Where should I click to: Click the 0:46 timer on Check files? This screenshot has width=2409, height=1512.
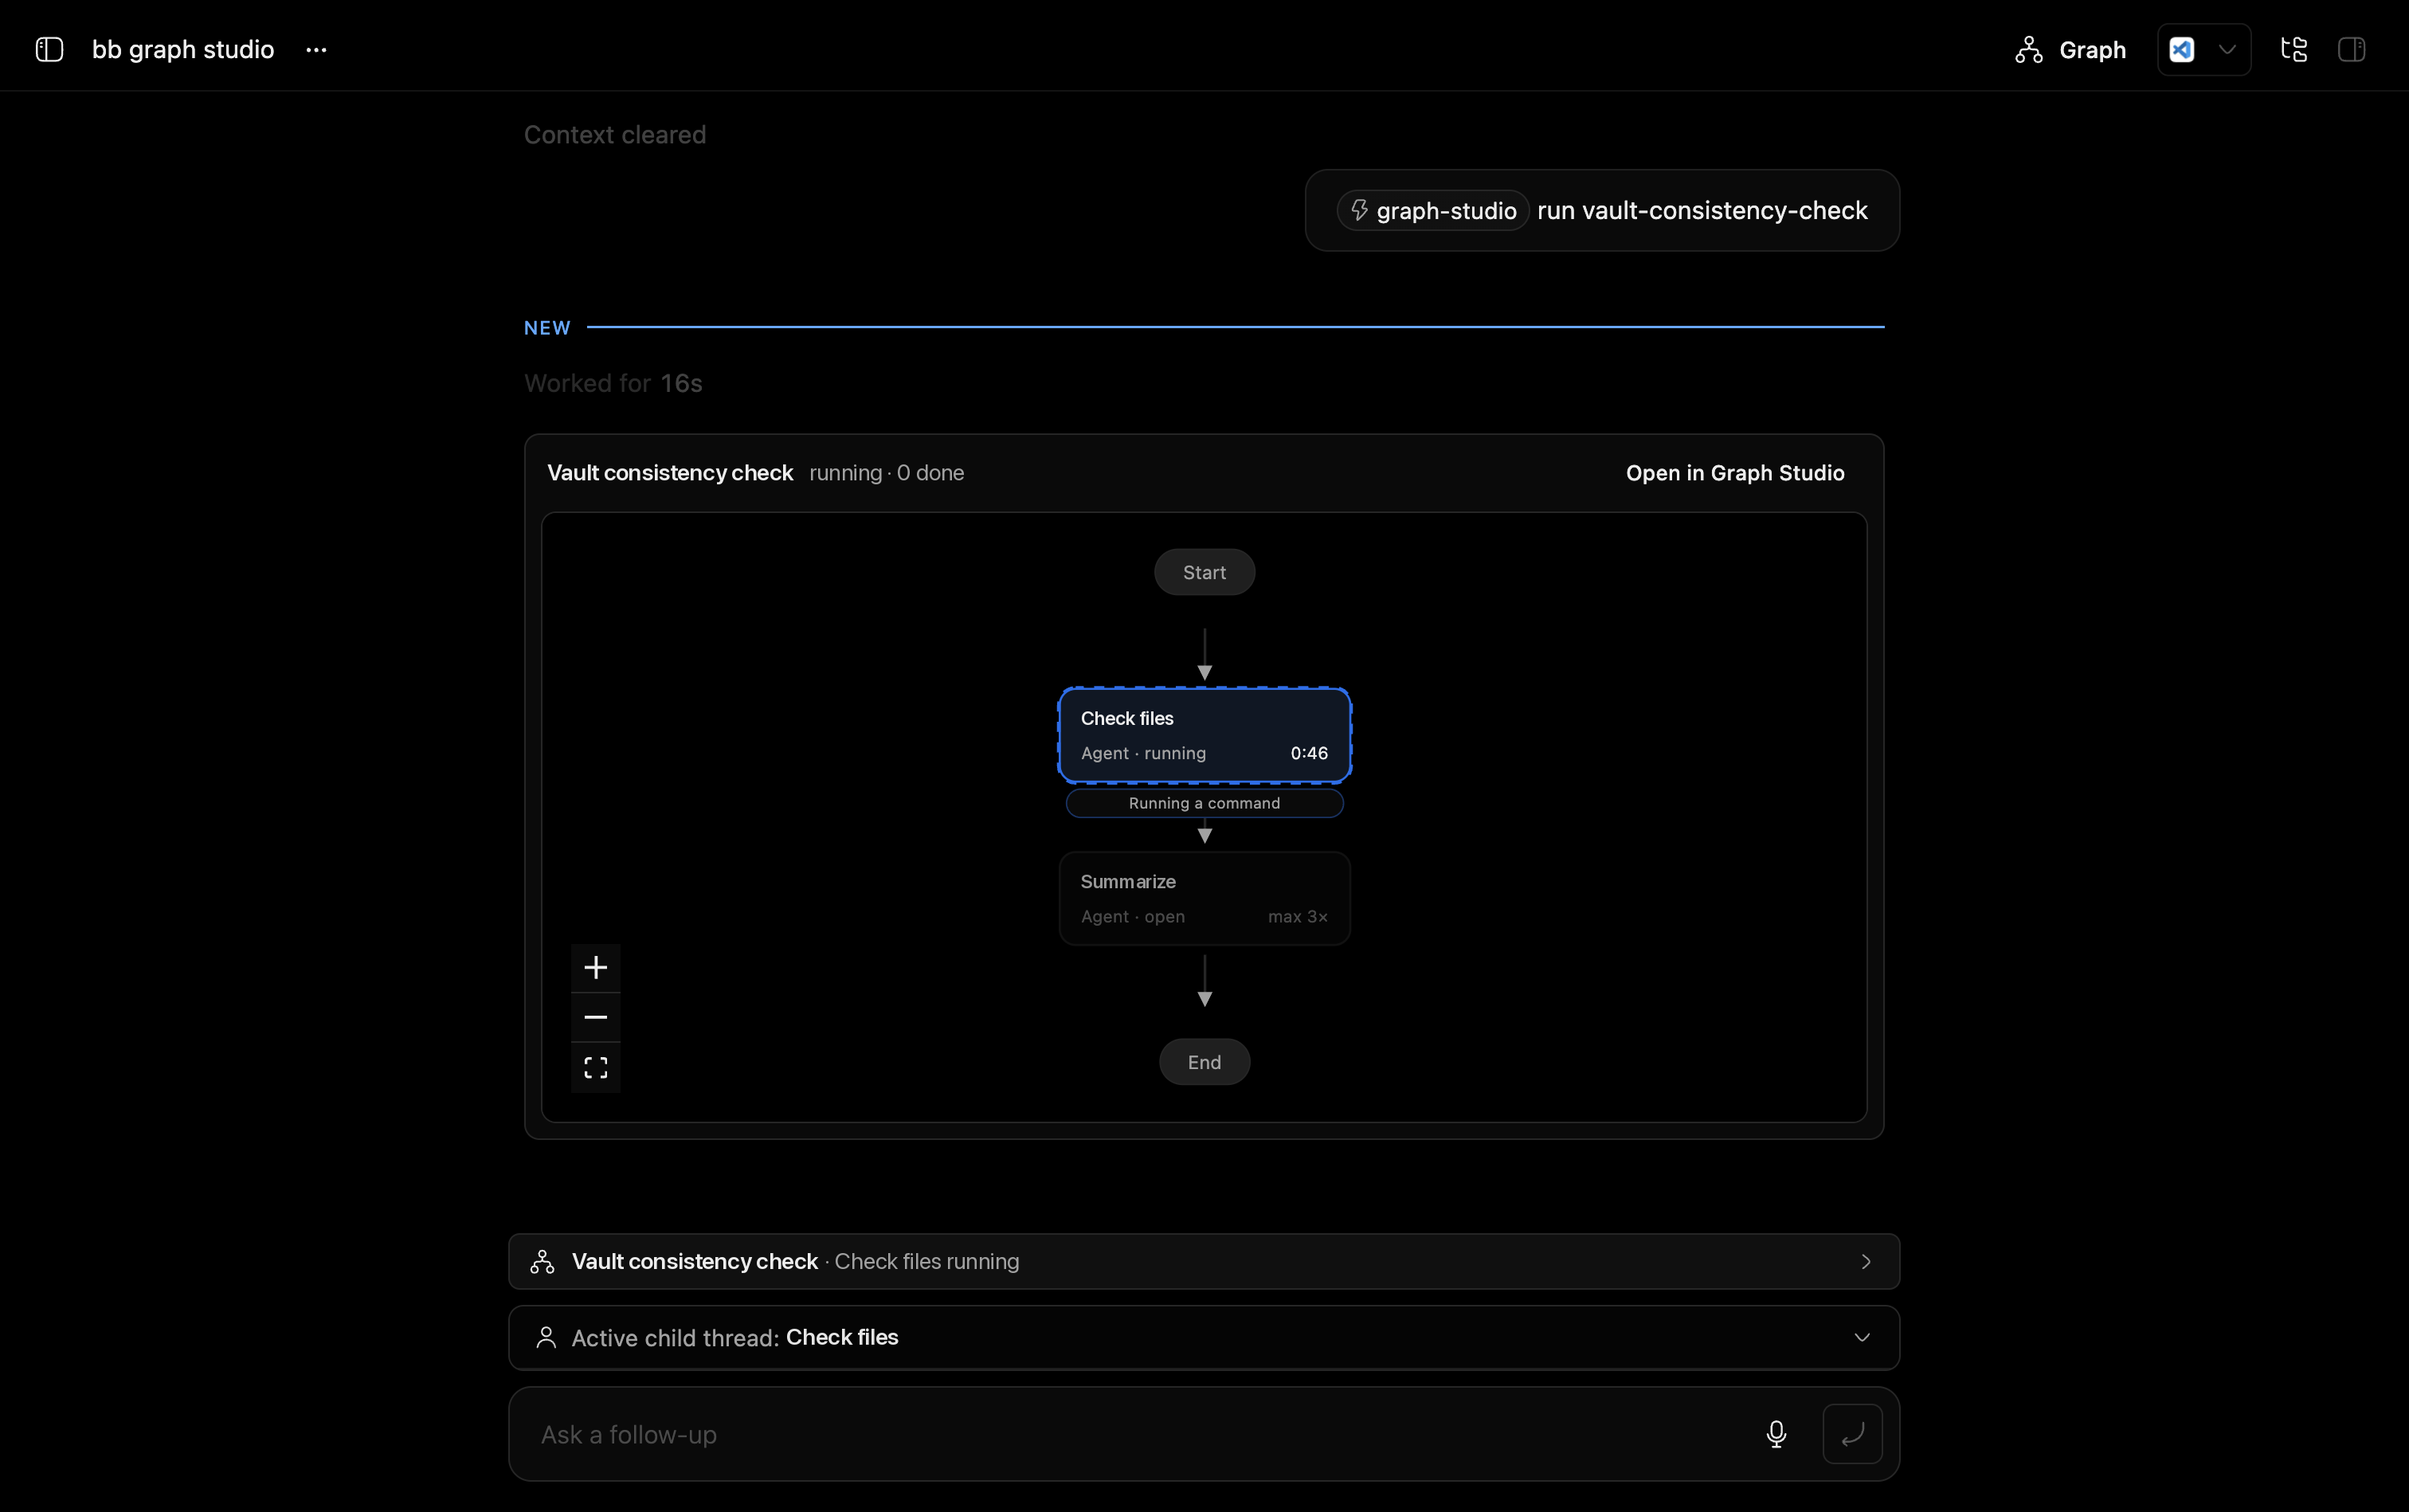pos(1309,753)
